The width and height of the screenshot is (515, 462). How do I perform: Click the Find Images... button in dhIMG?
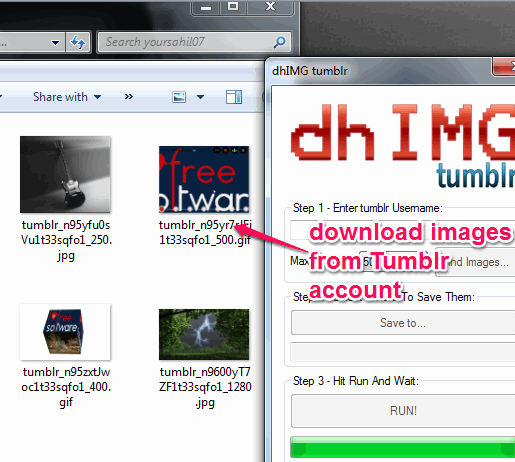pyautogui.click(x=475, y=262)
